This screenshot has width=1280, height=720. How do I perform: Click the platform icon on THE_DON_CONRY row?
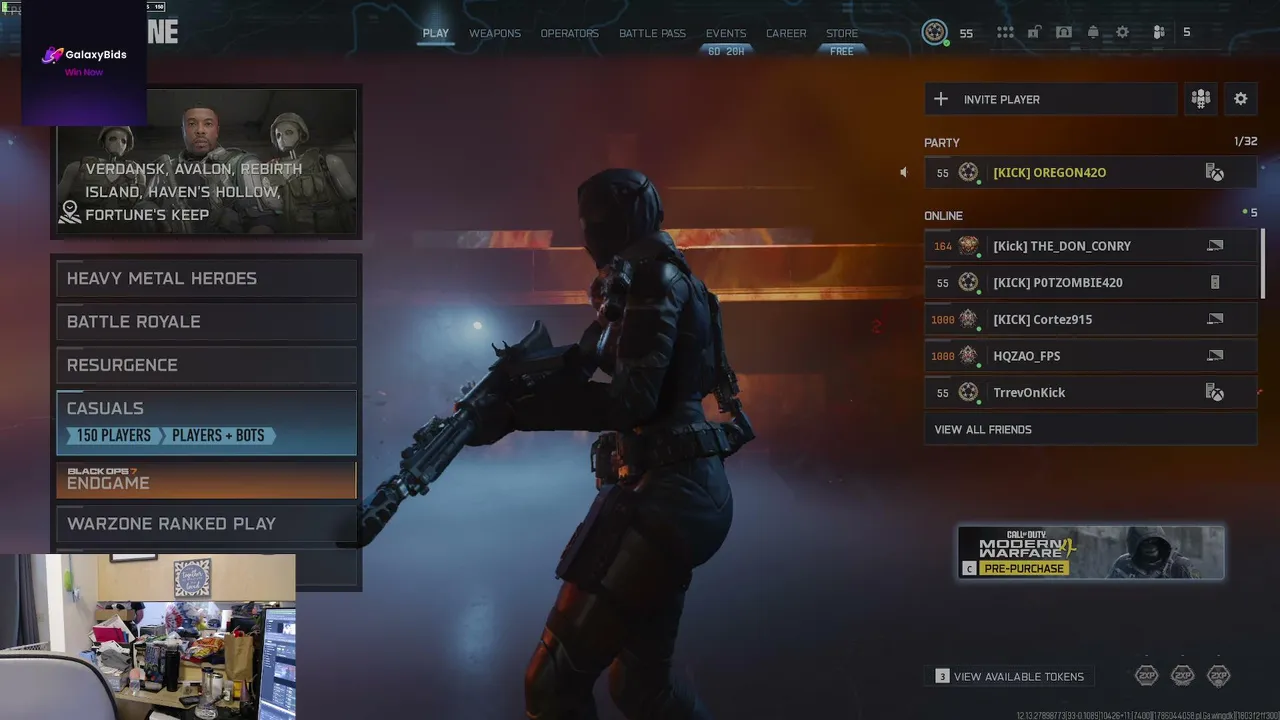pos(1215,246)
